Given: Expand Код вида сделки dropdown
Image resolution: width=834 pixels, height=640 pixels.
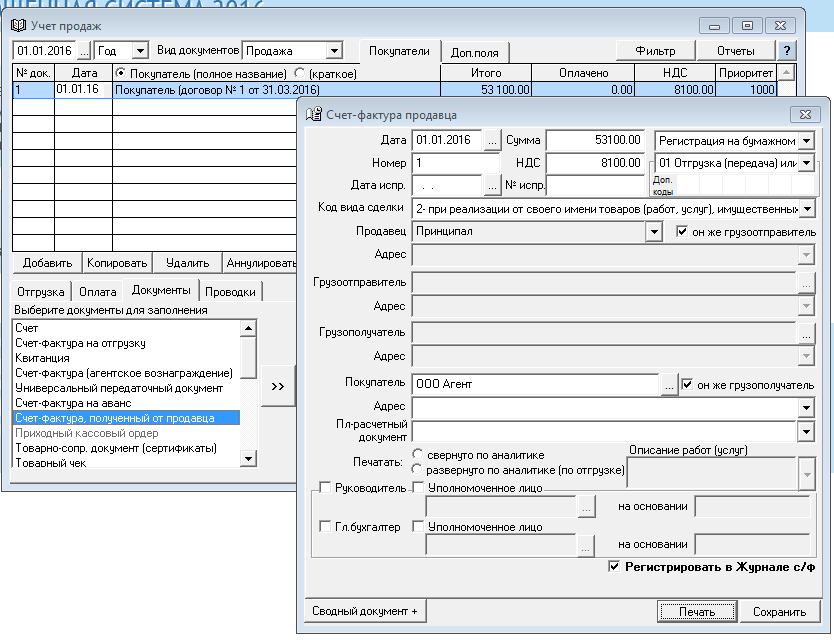Looking at the screenshot, I should (807, 209).
